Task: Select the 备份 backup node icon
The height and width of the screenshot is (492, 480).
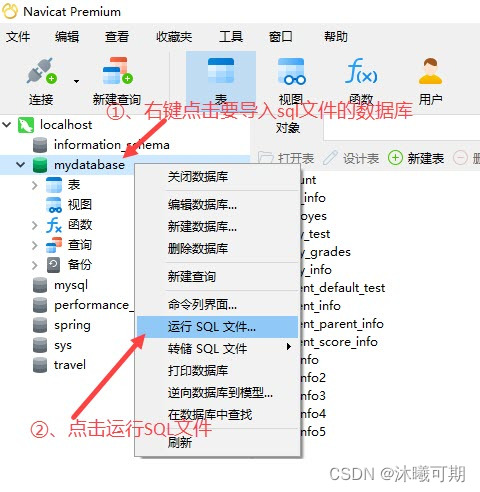Action: 53,265
